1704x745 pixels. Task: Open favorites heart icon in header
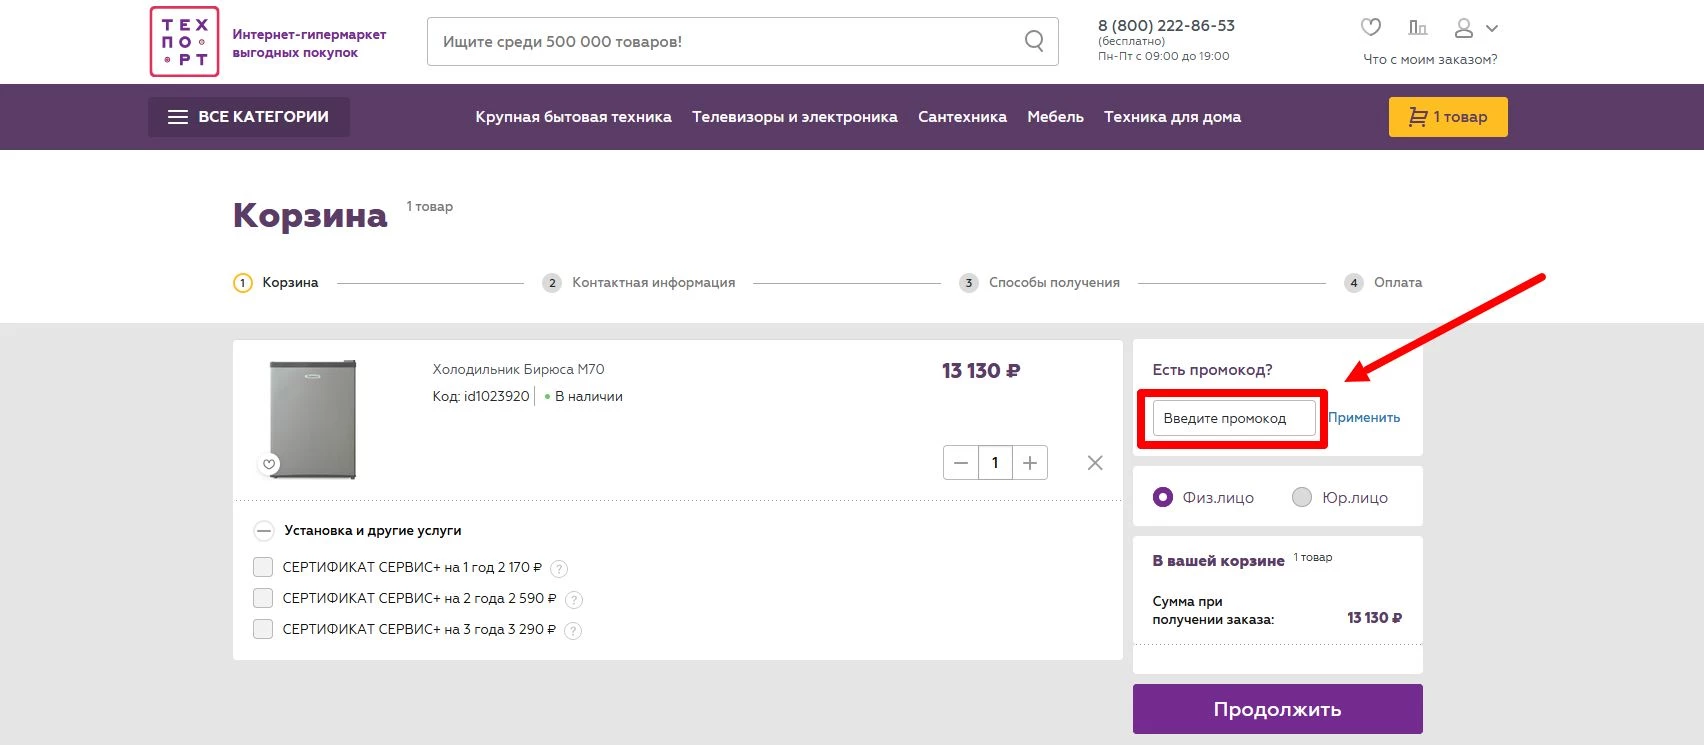[x=1371, y=27]
